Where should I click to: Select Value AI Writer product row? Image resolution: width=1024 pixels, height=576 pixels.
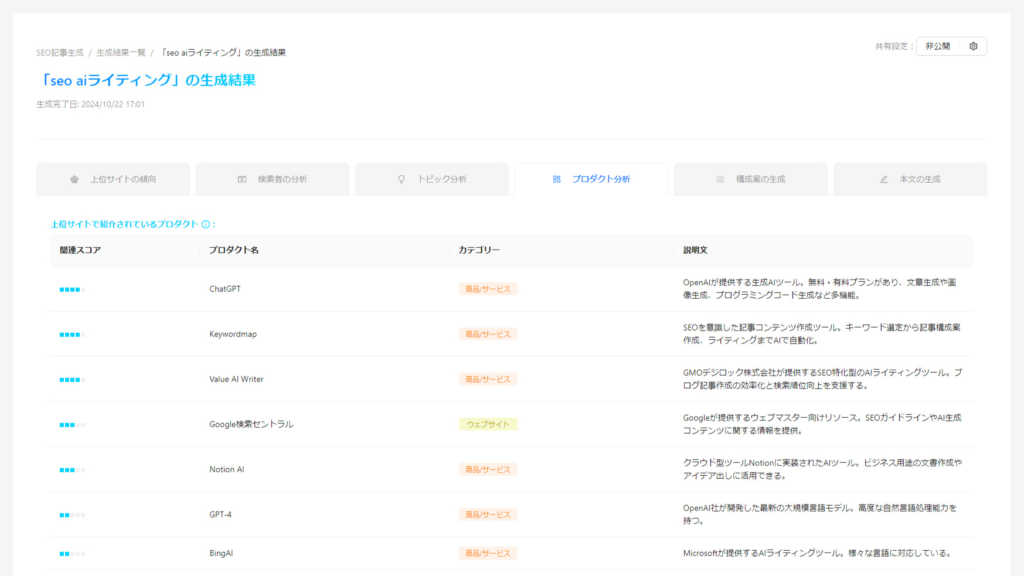[x=511, y=379]
